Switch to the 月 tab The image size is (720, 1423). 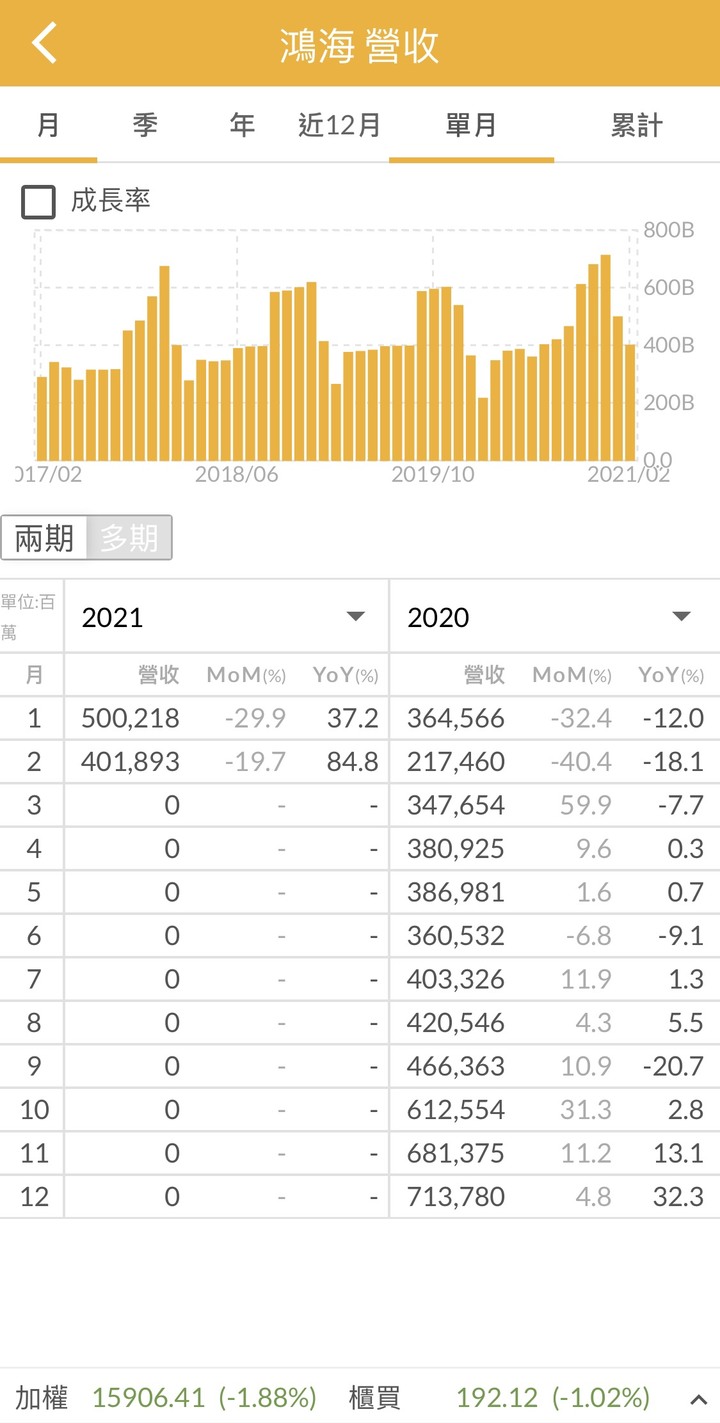point(48,125)
